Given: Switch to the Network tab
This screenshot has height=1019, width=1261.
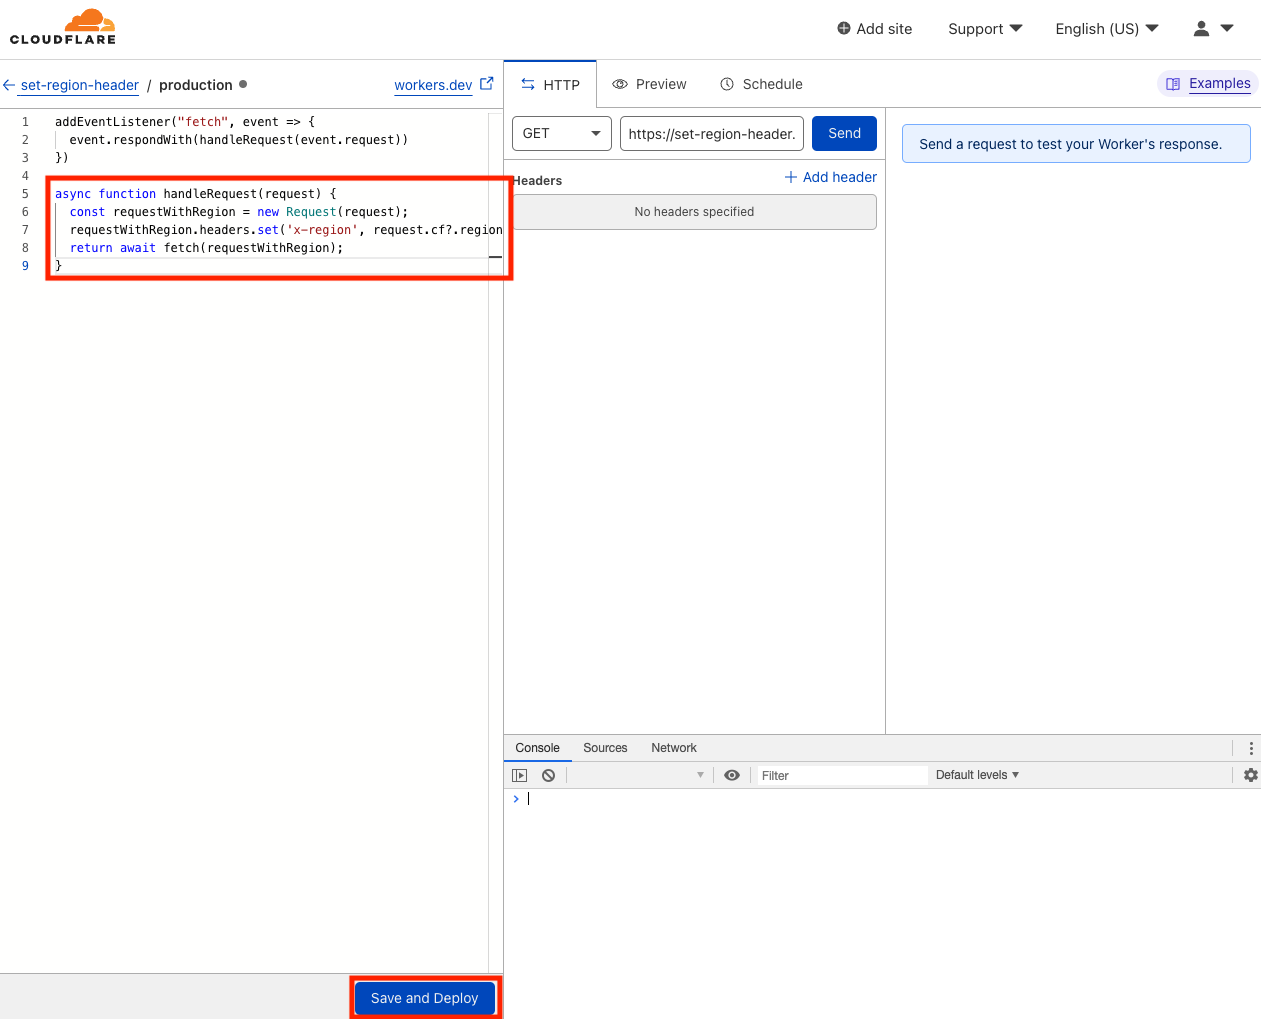Looking at the screenshot, I should tap(673, 747).
